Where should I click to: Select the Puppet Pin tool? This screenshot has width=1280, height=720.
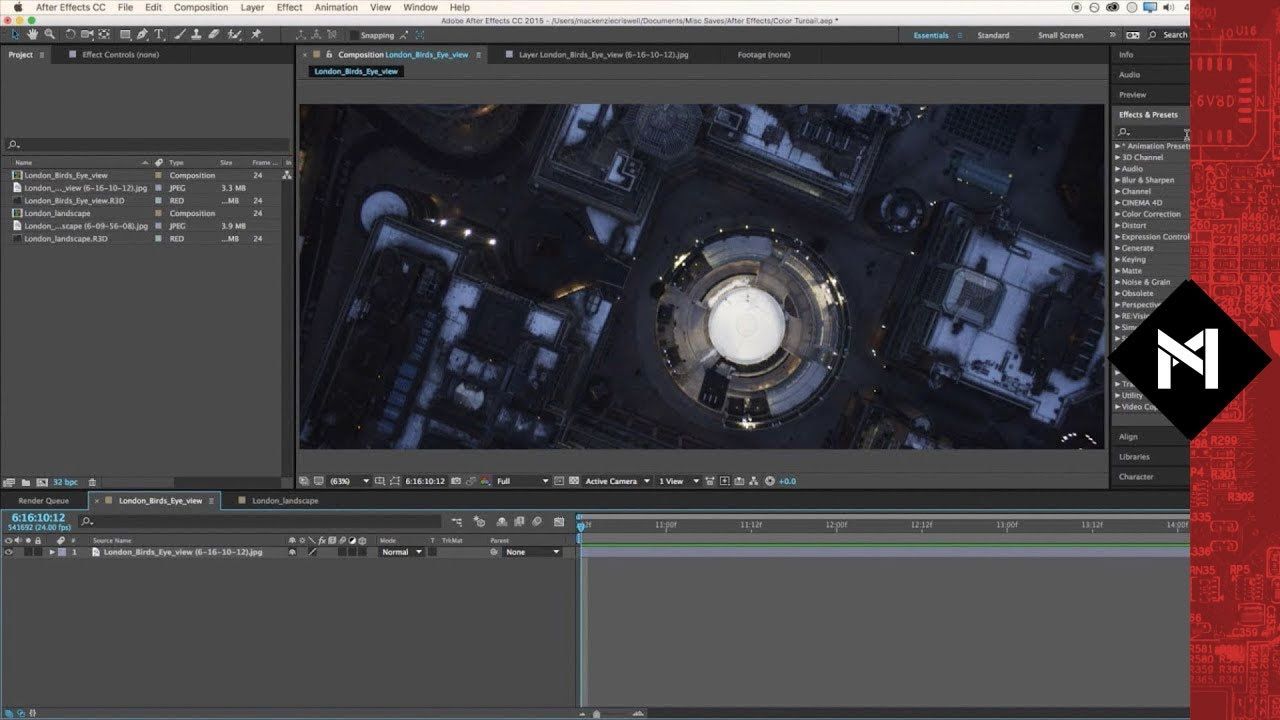(257, 35)
